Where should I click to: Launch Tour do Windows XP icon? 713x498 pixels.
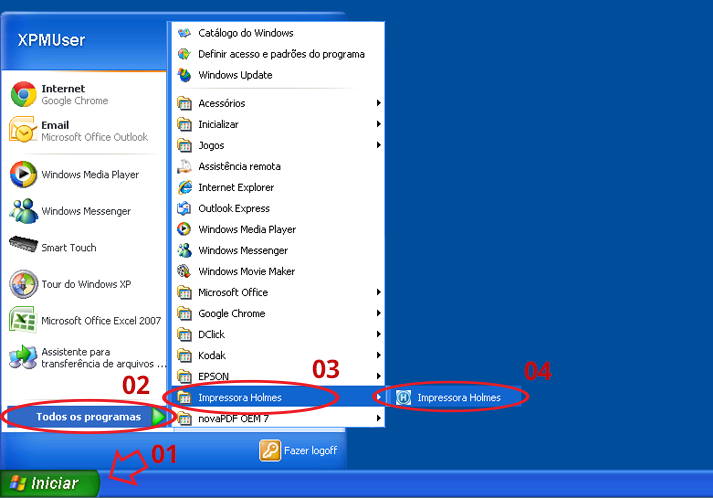tap(23, 284)
